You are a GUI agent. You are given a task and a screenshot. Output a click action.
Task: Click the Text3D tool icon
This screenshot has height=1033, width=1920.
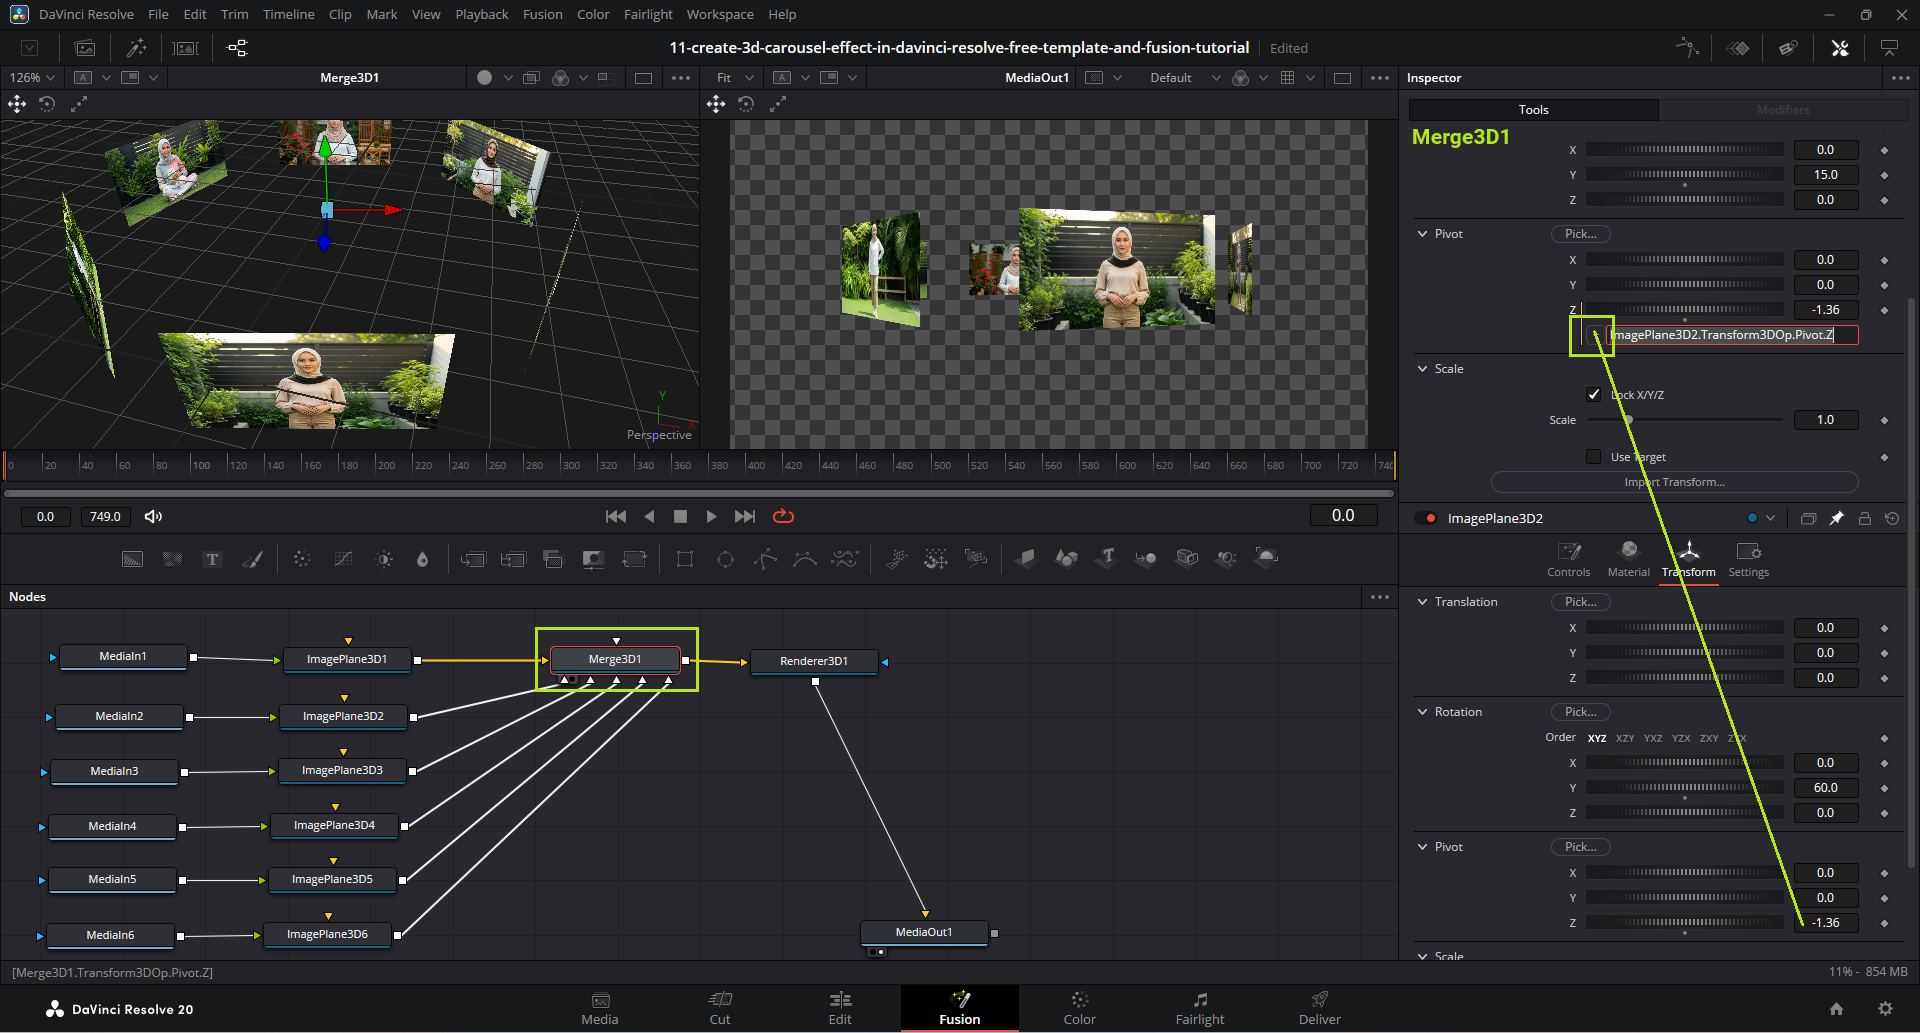[1107, 558]
